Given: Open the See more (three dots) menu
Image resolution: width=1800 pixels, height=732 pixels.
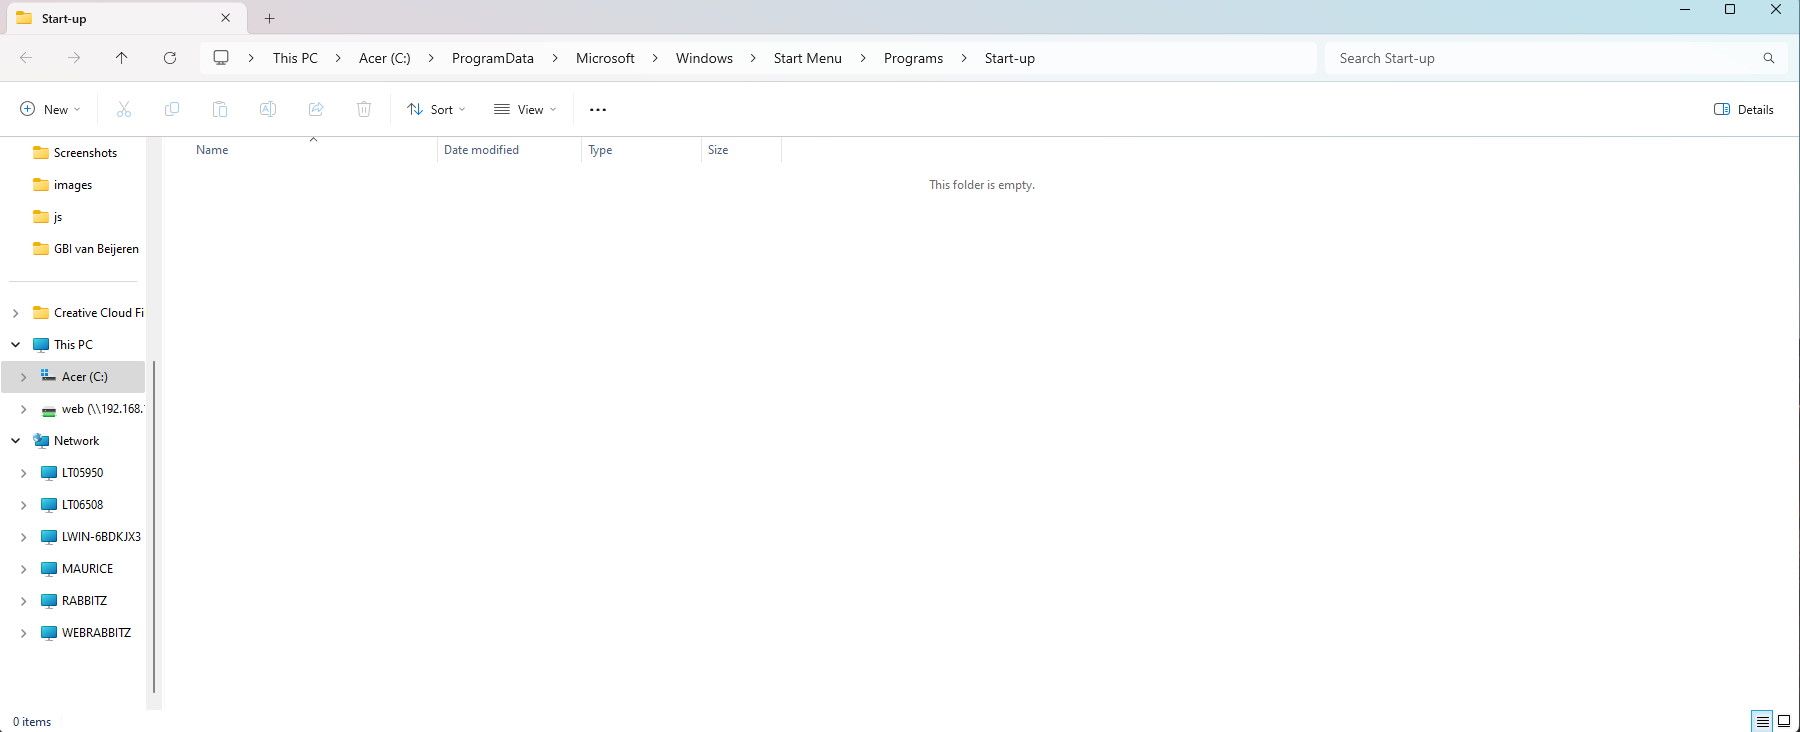Looking at the screenshot, I should (598, 110).
